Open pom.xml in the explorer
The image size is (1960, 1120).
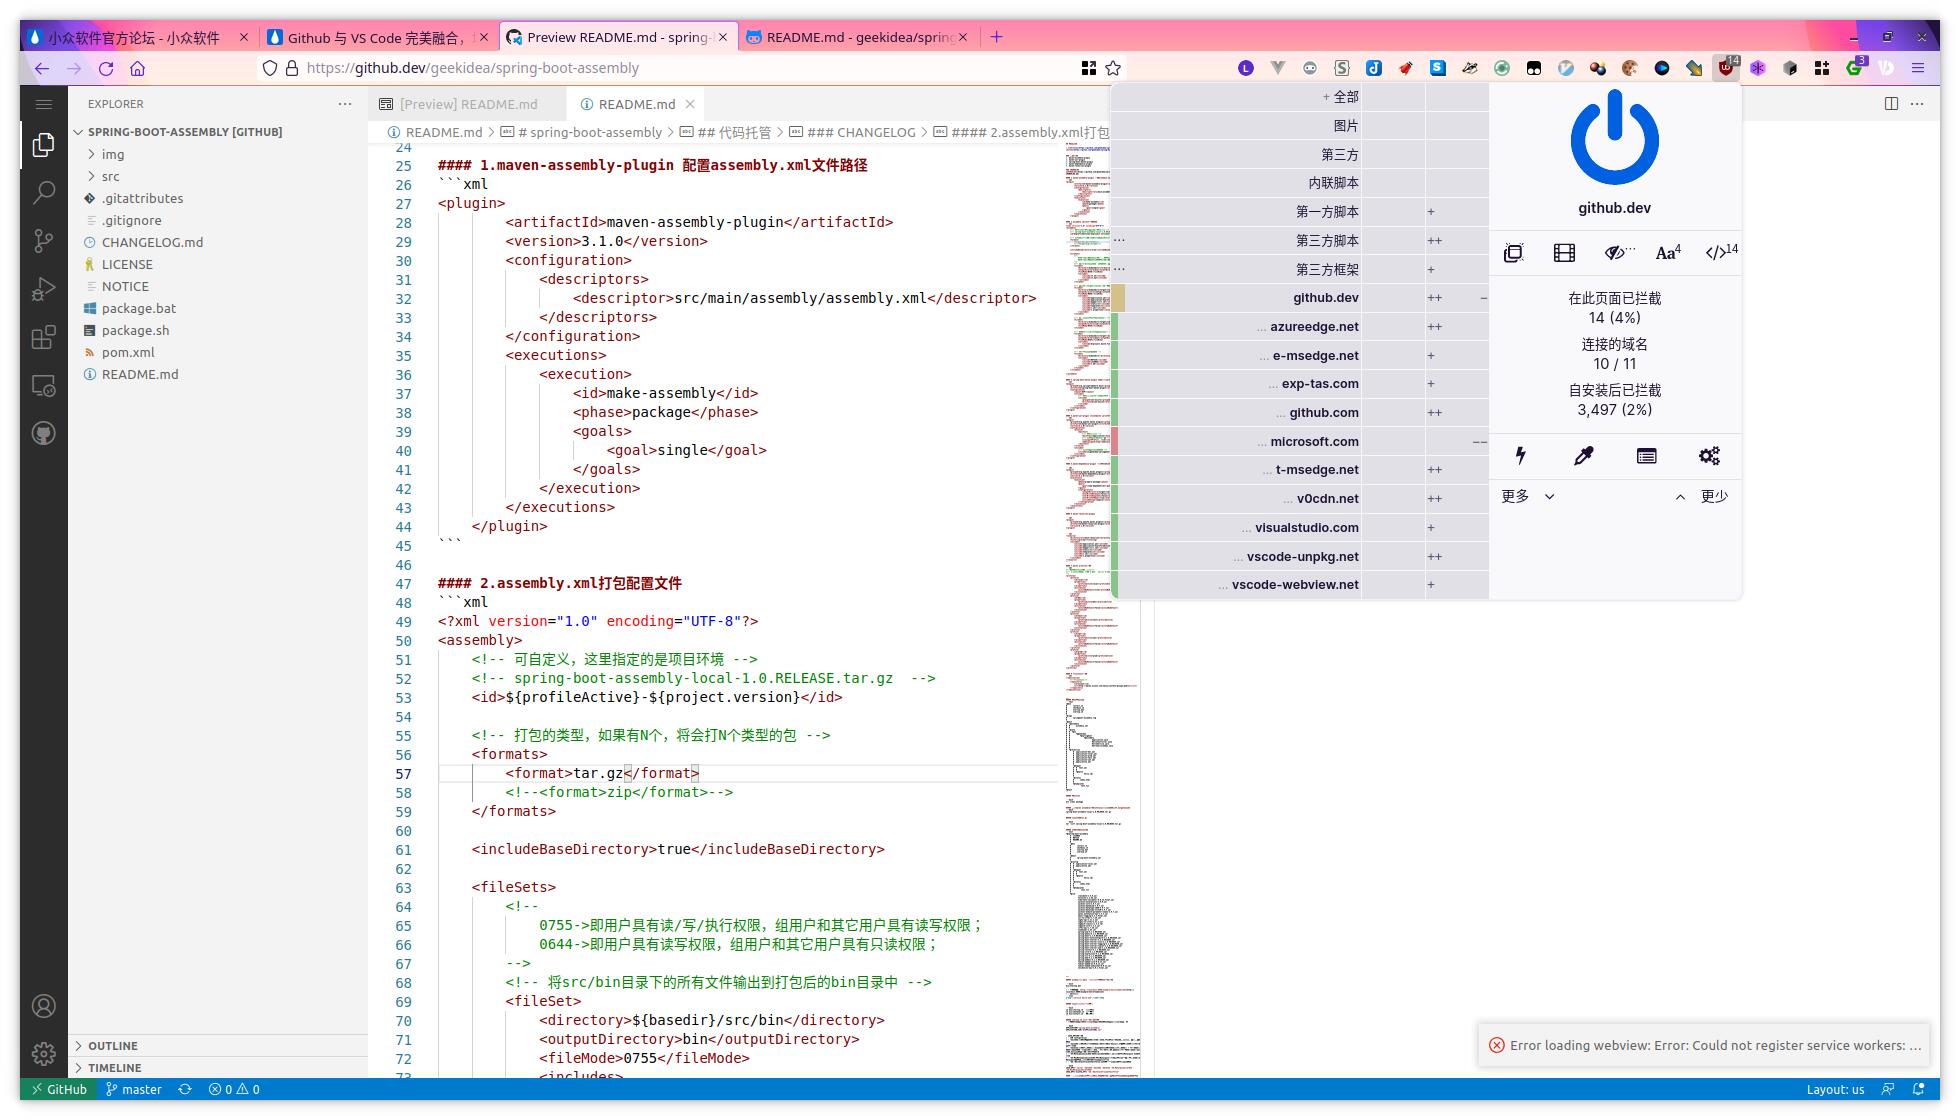[128, 352]
